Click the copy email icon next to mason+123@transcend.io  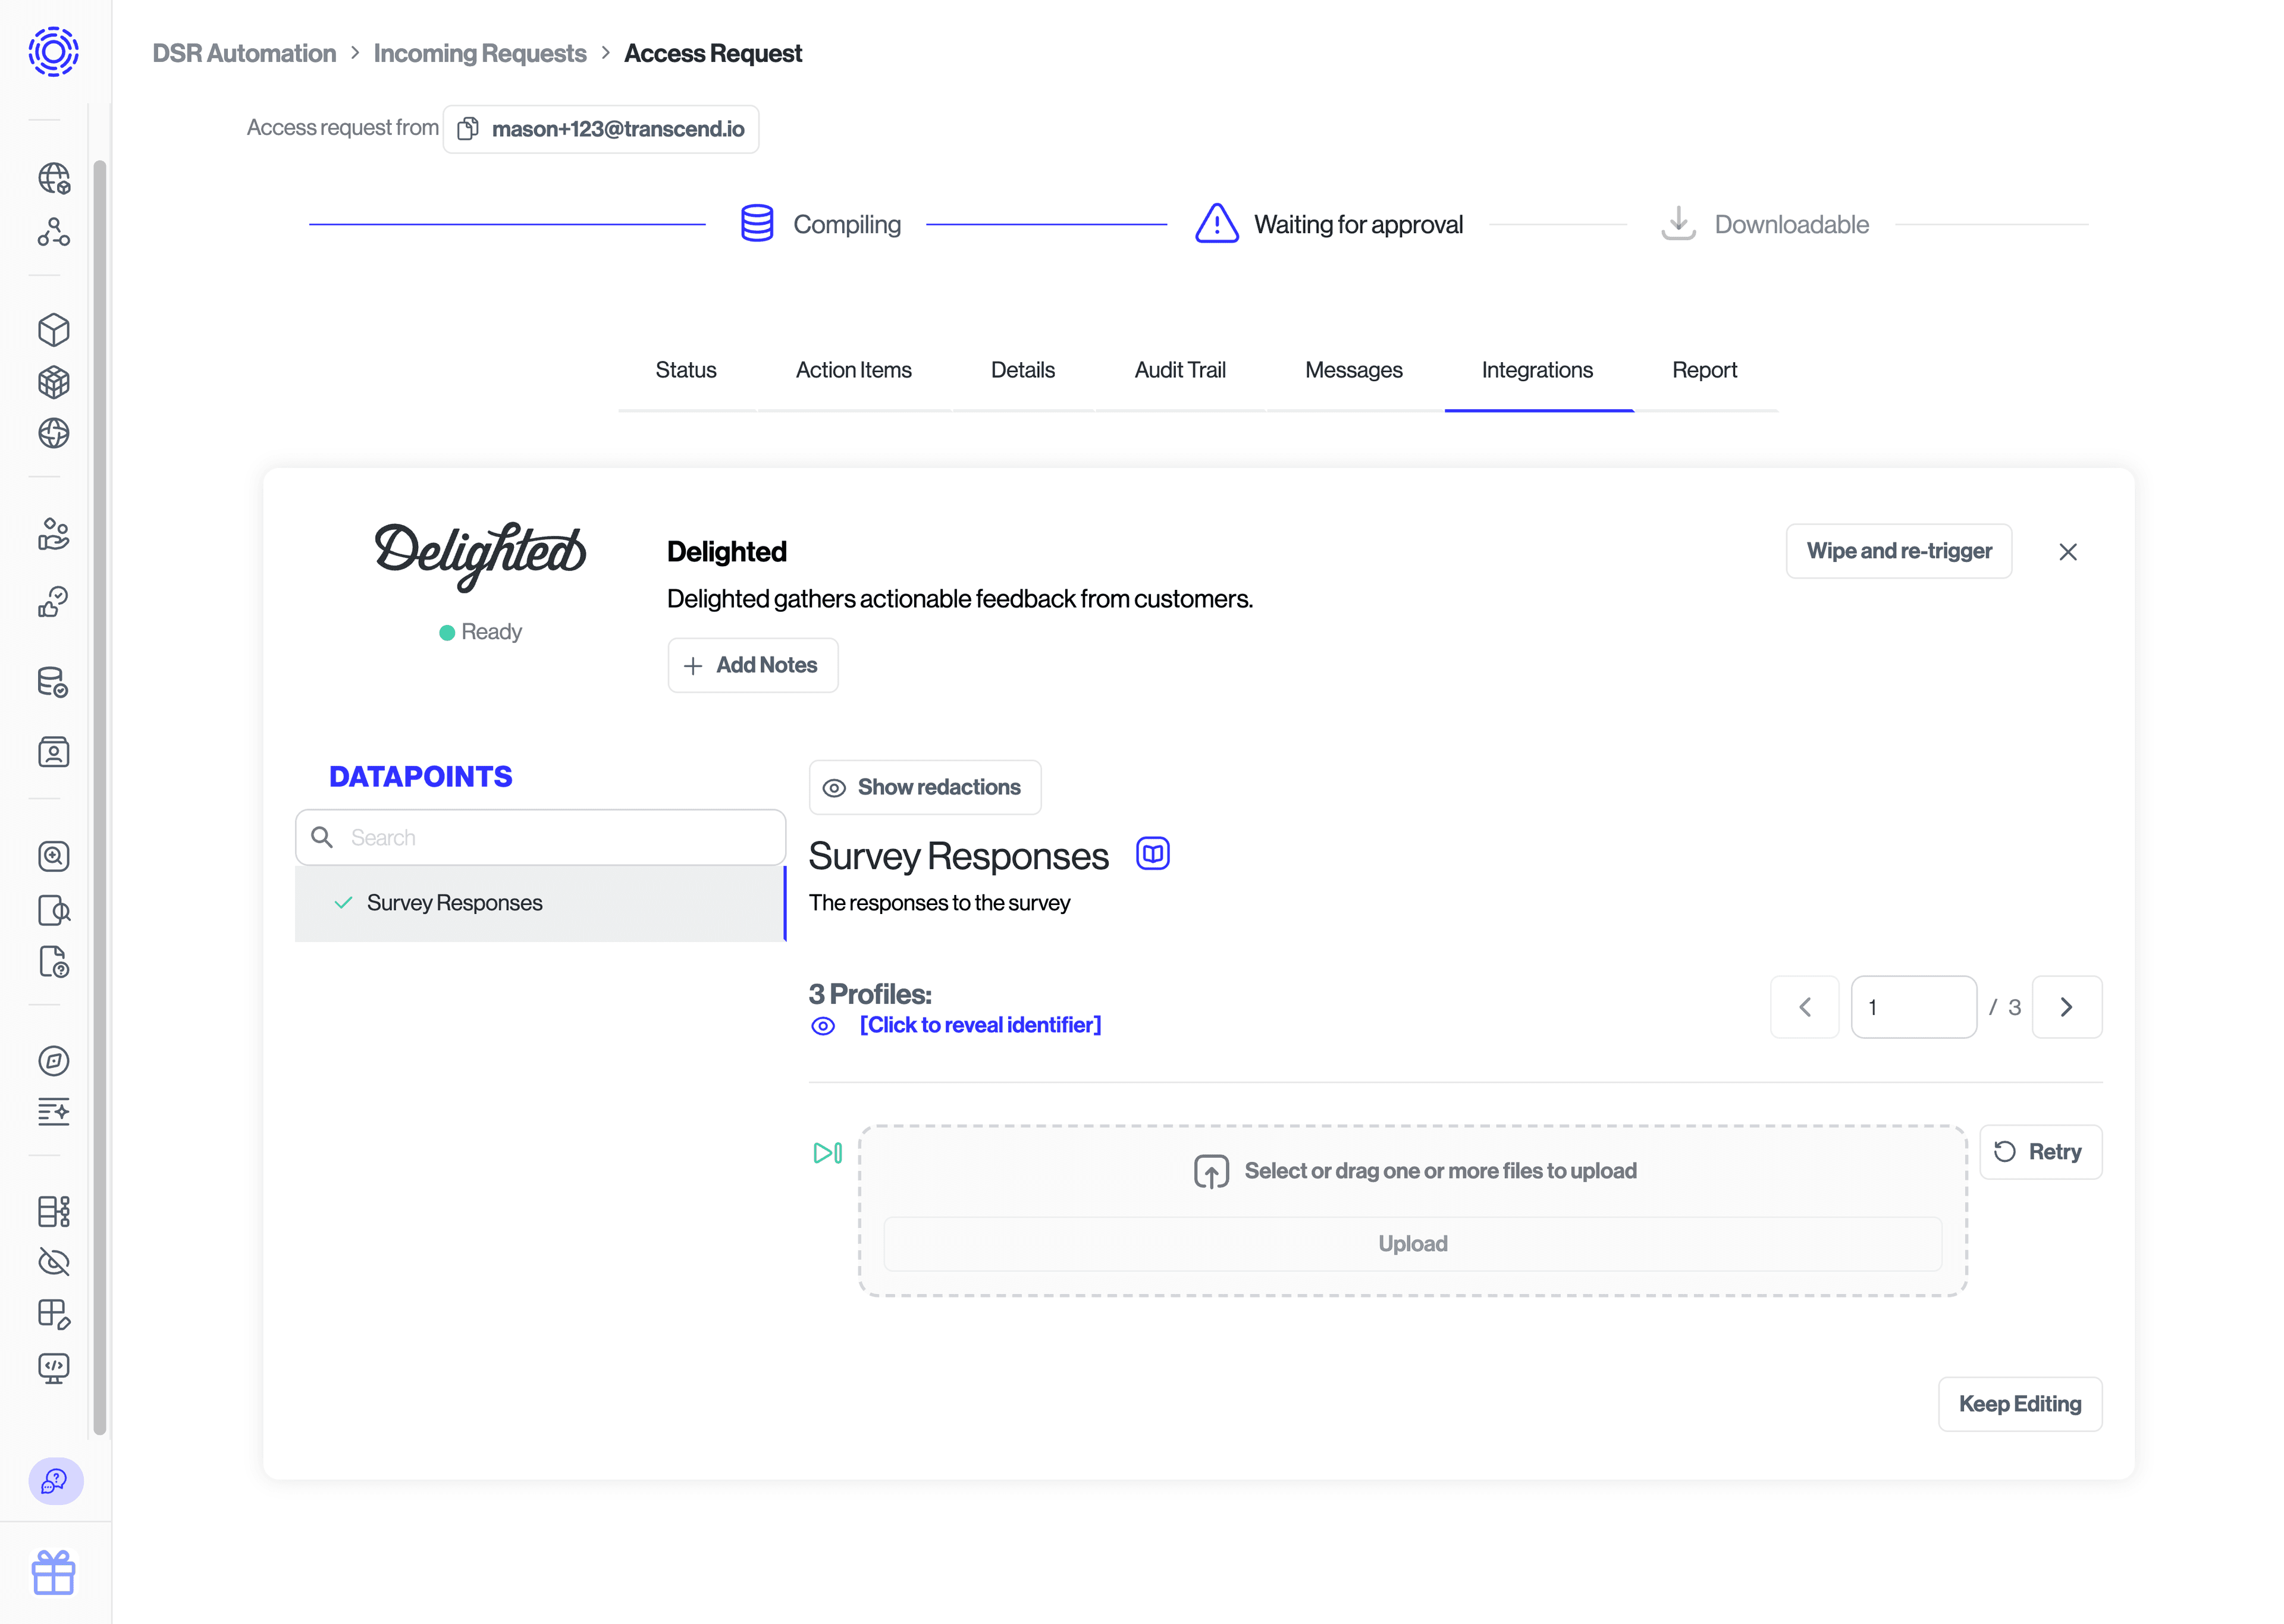tap(467, 129)
